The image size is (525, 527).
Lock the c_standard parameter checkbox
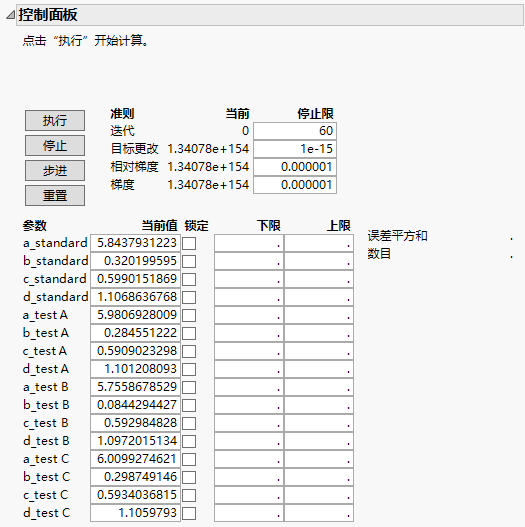click(x=189, y=279)
